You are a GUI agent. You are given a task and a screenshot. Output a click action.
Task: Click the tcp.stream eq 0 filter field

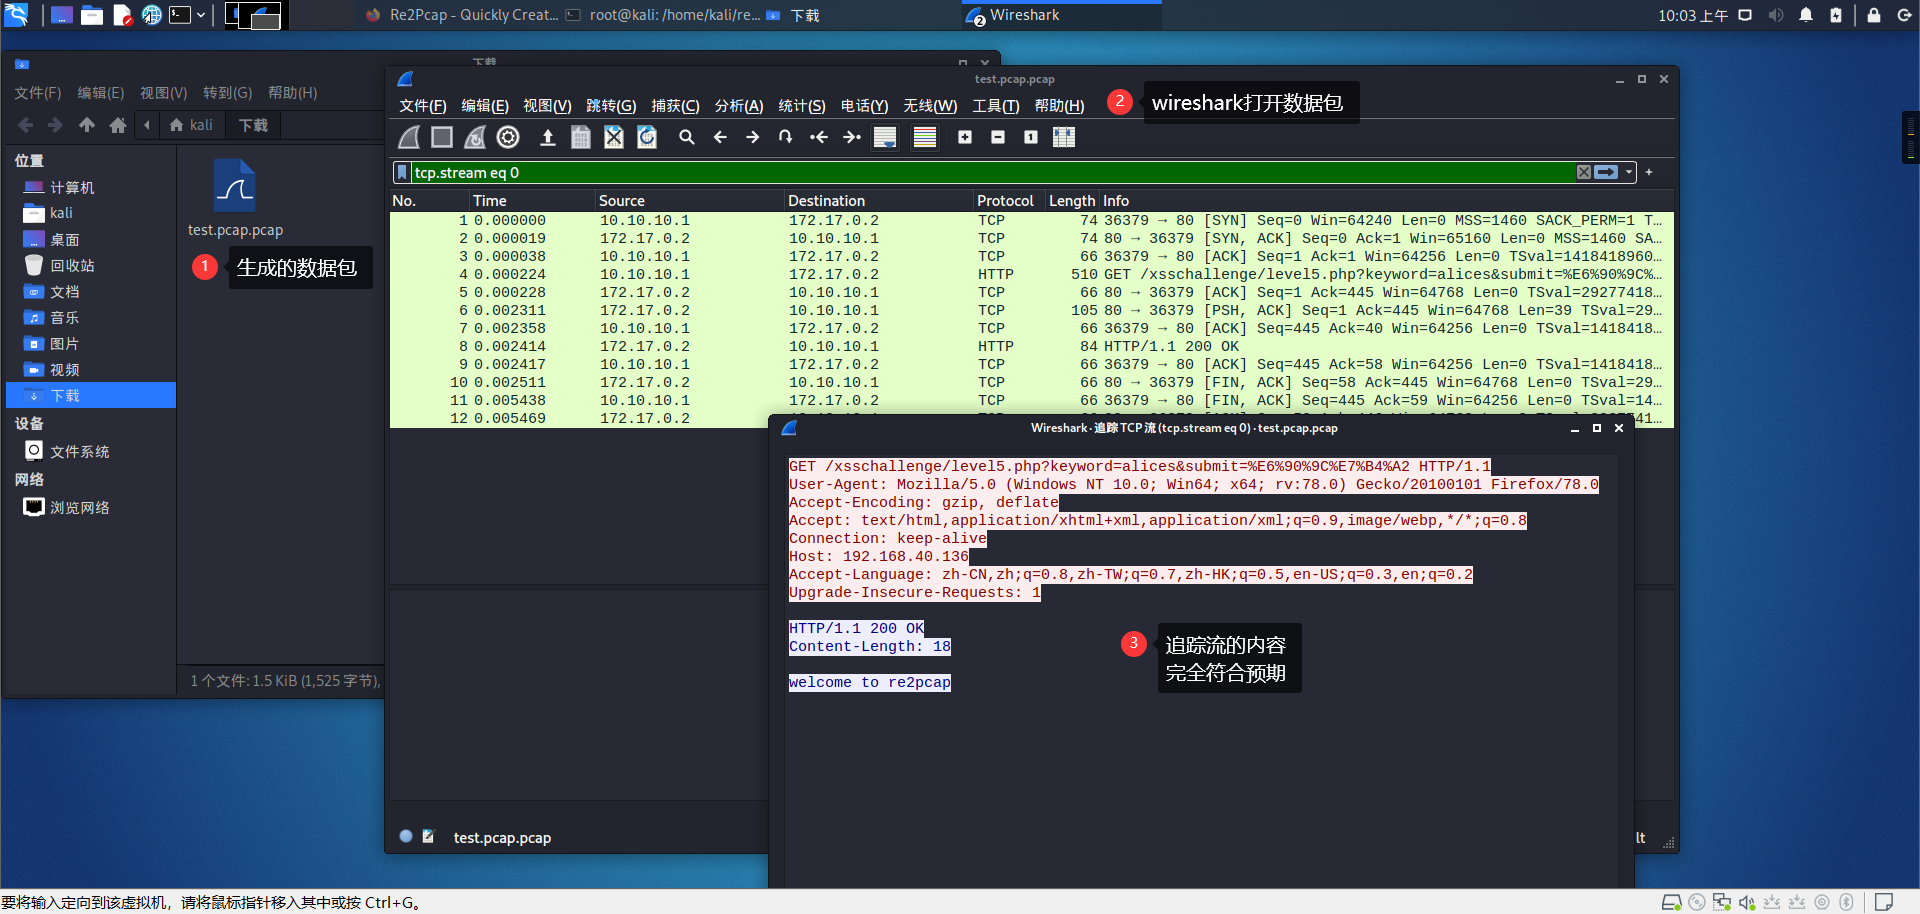[x=992, y=172]
